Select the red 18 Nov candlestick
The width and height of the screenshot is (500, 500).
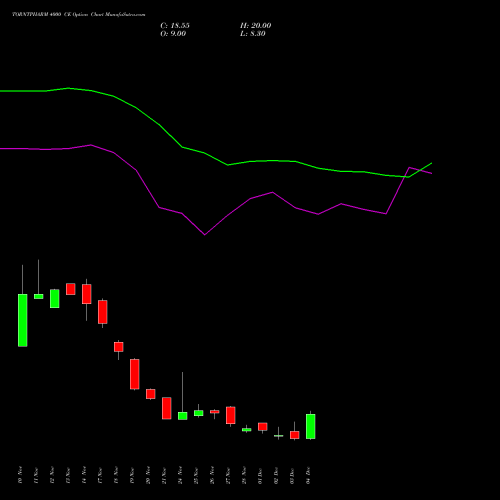(x=119, y=347)
